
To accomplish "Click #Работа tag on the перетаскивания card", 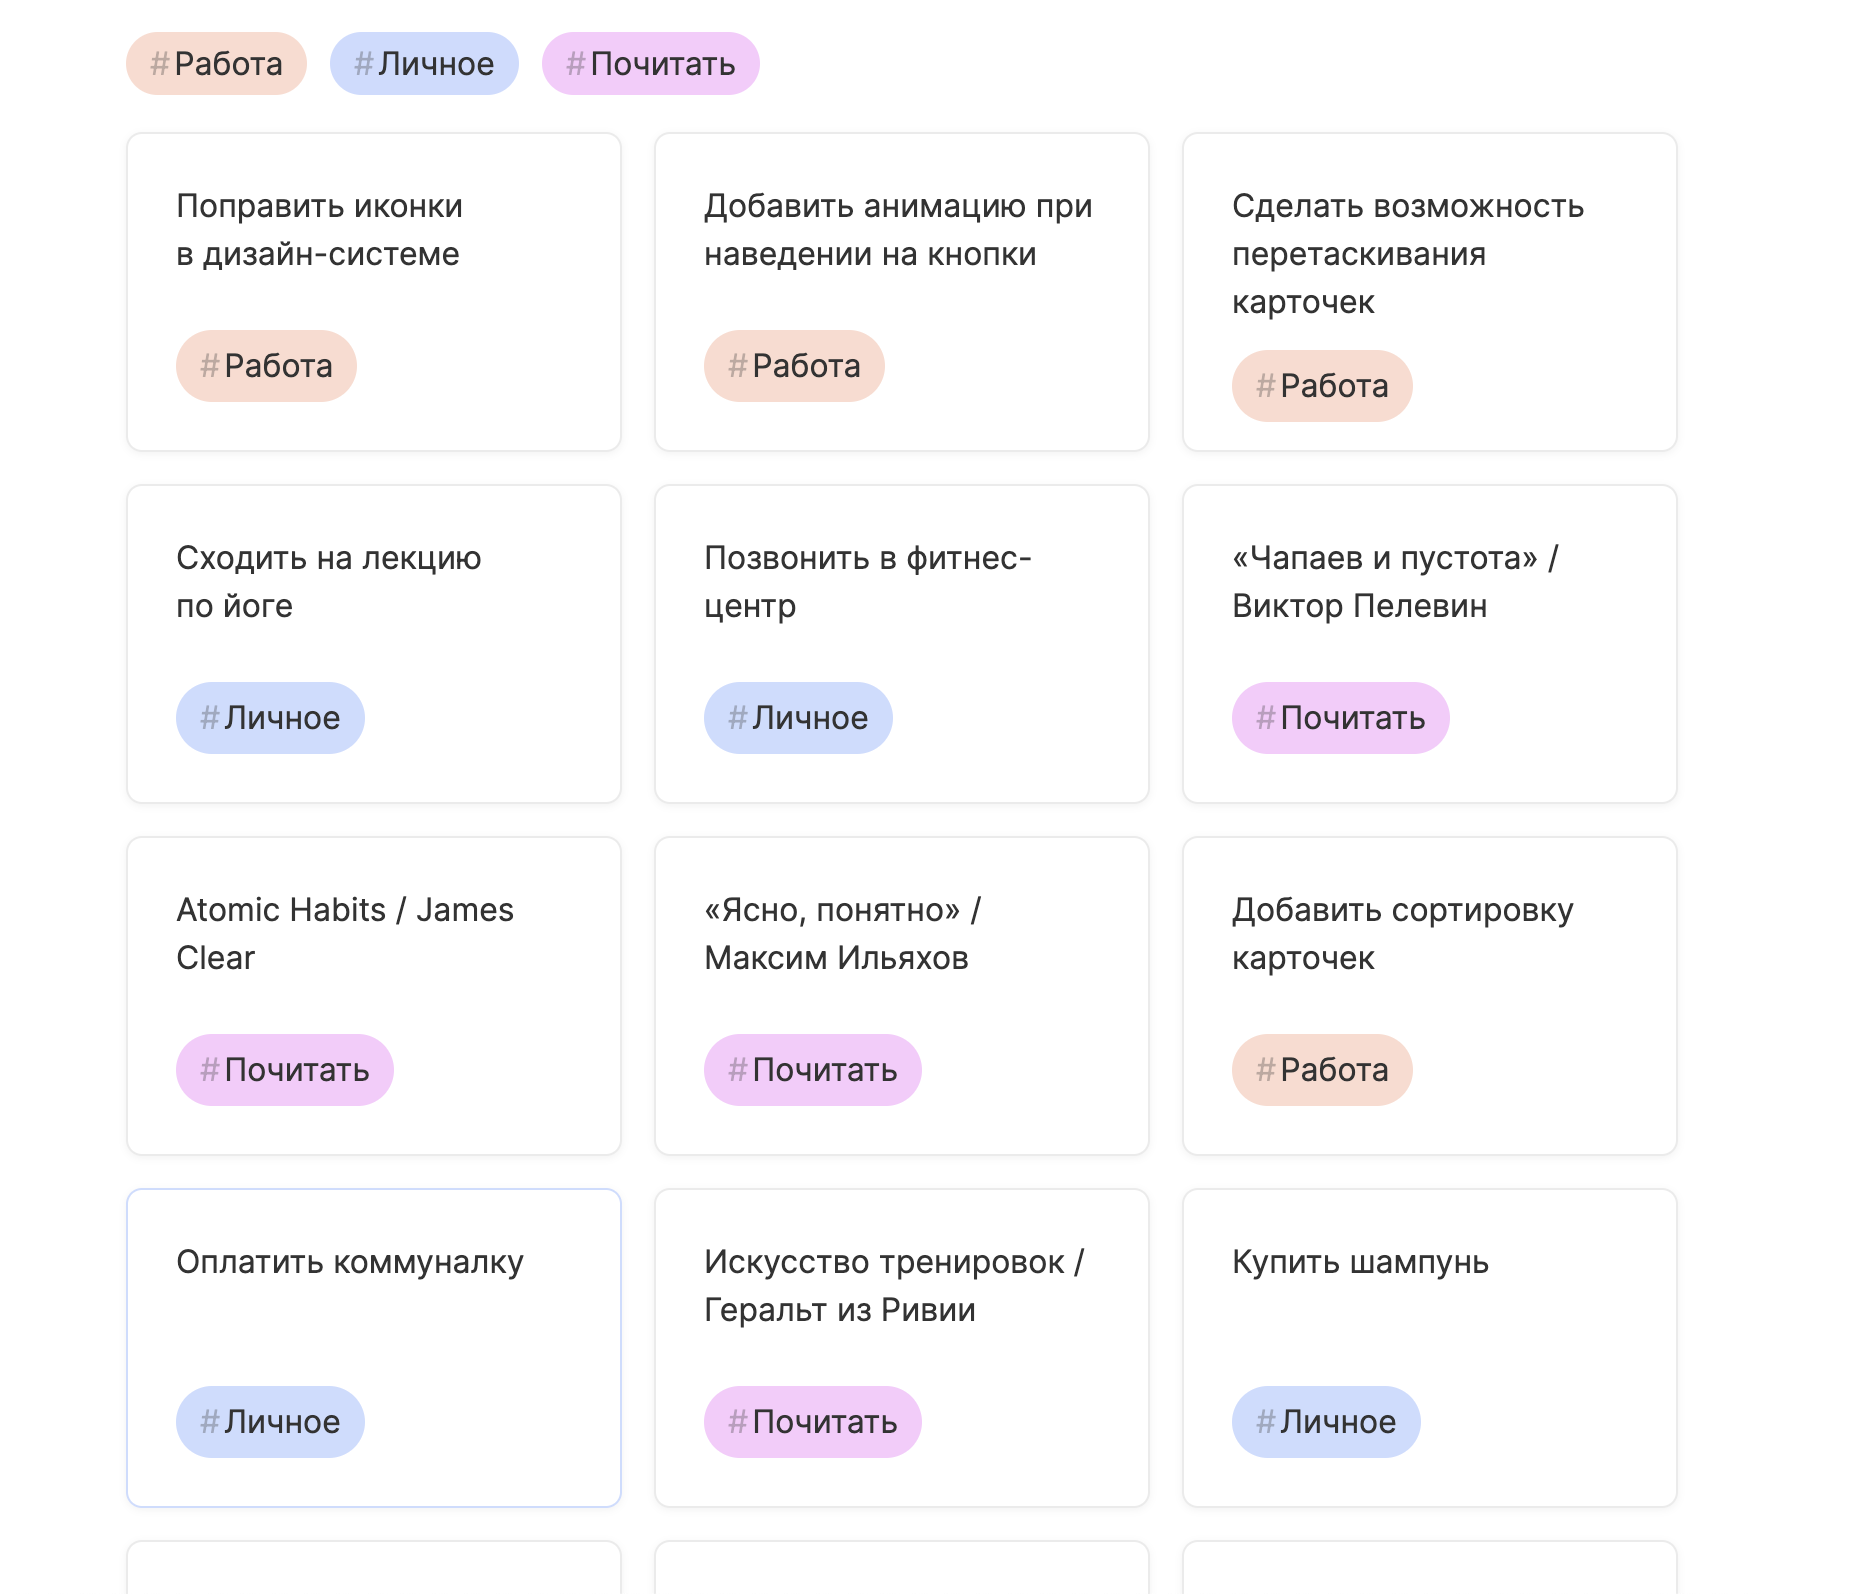I will [1321, 386].
